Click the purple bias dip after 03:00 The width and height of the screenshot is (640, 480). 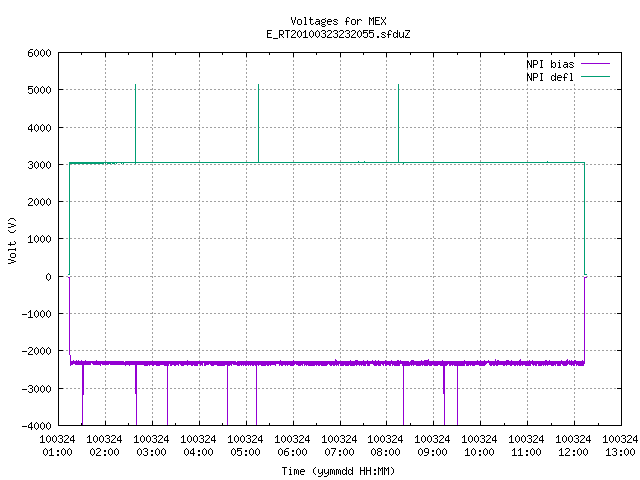click(167, 394)
